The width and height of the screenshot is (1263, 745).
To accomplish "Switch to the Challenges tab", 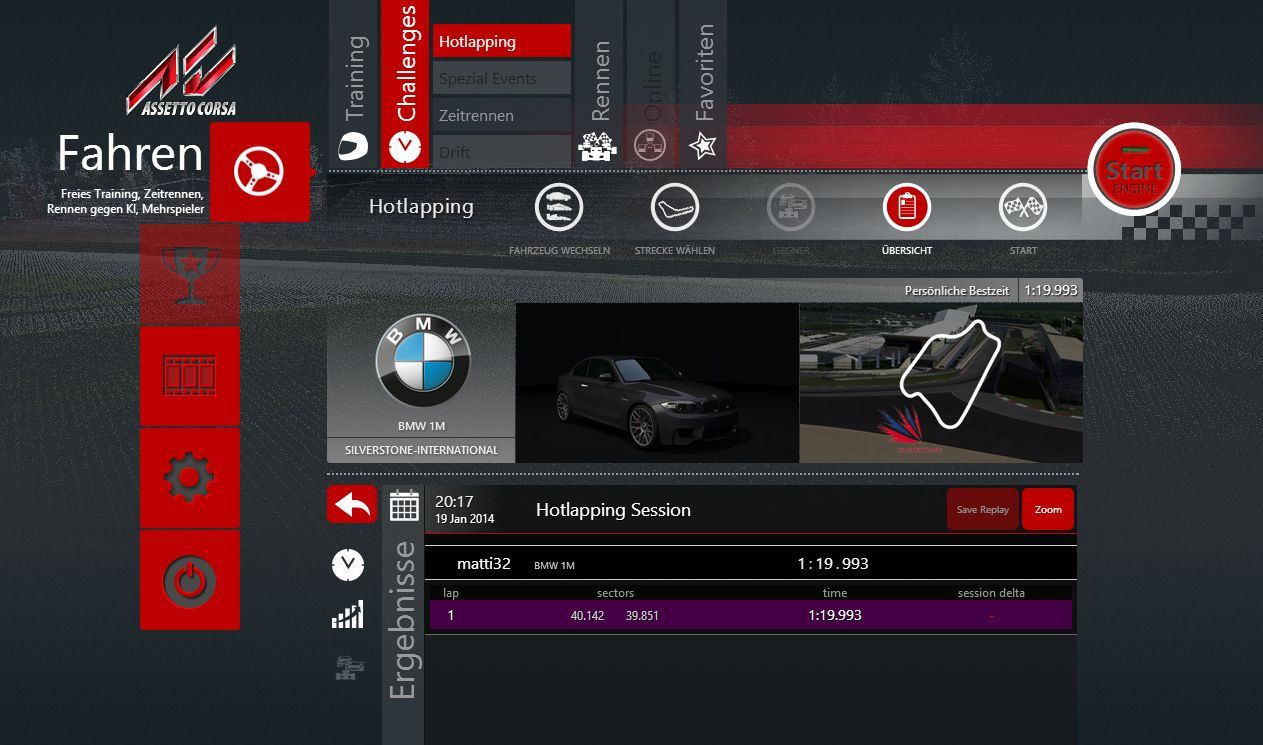I will click(x=405, y=85).
